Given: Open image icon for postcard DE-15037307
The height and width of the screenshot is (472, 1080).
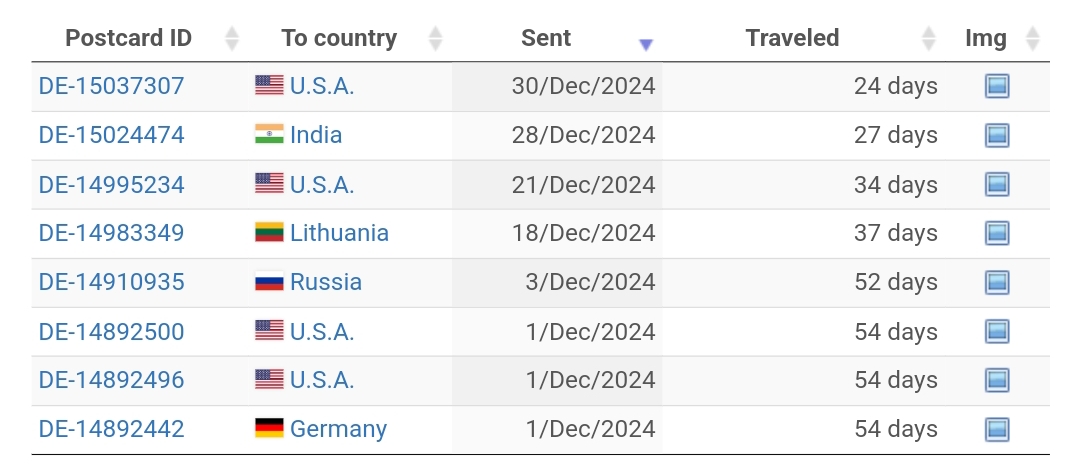Looking at the screenshot, I should [996, 86].
